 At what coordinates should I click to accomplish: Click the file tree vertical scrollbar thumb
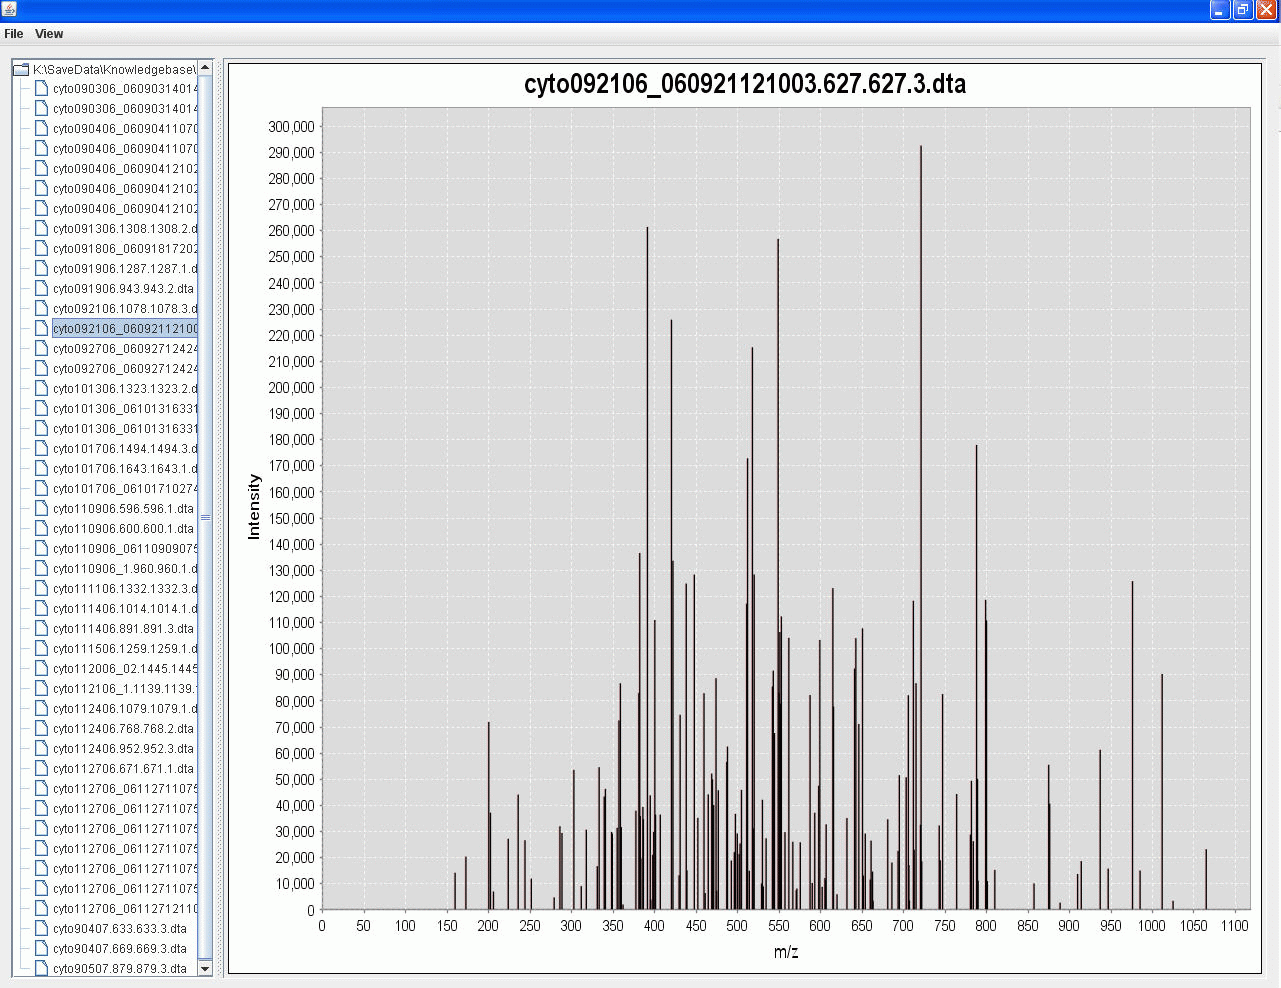pos(205,517)
